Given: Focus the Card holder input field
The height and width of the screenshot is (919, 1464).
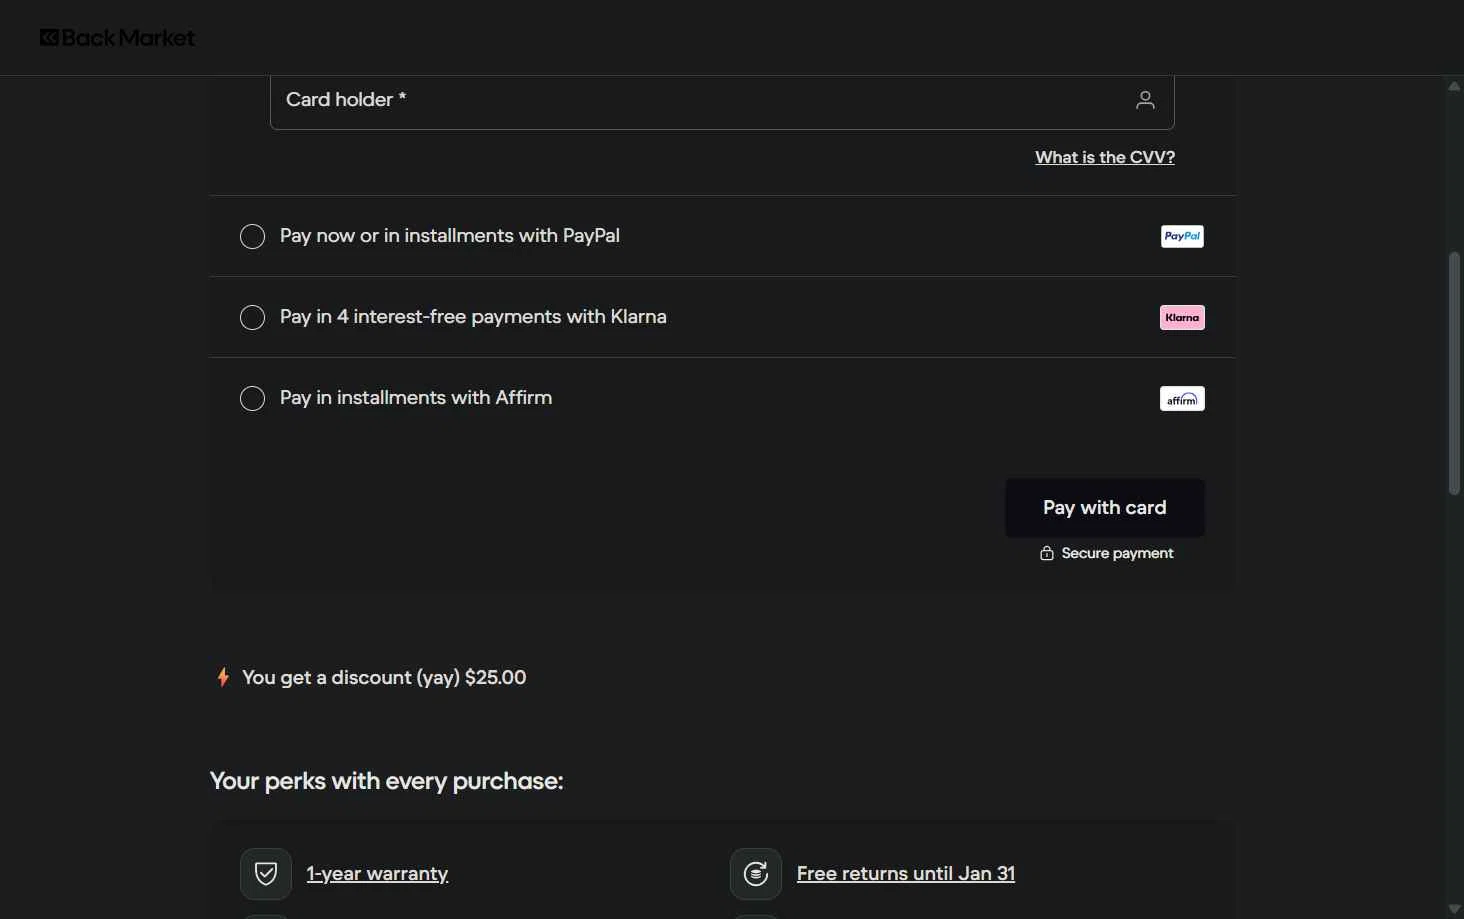Looking at the screenshot, I should coord(722,101).
